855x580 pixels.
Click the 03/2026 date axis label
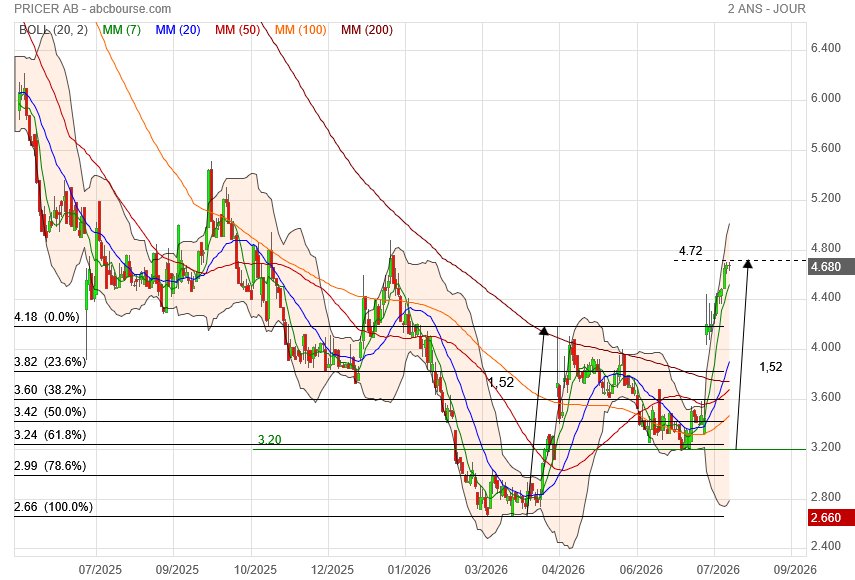click(486, 570)
